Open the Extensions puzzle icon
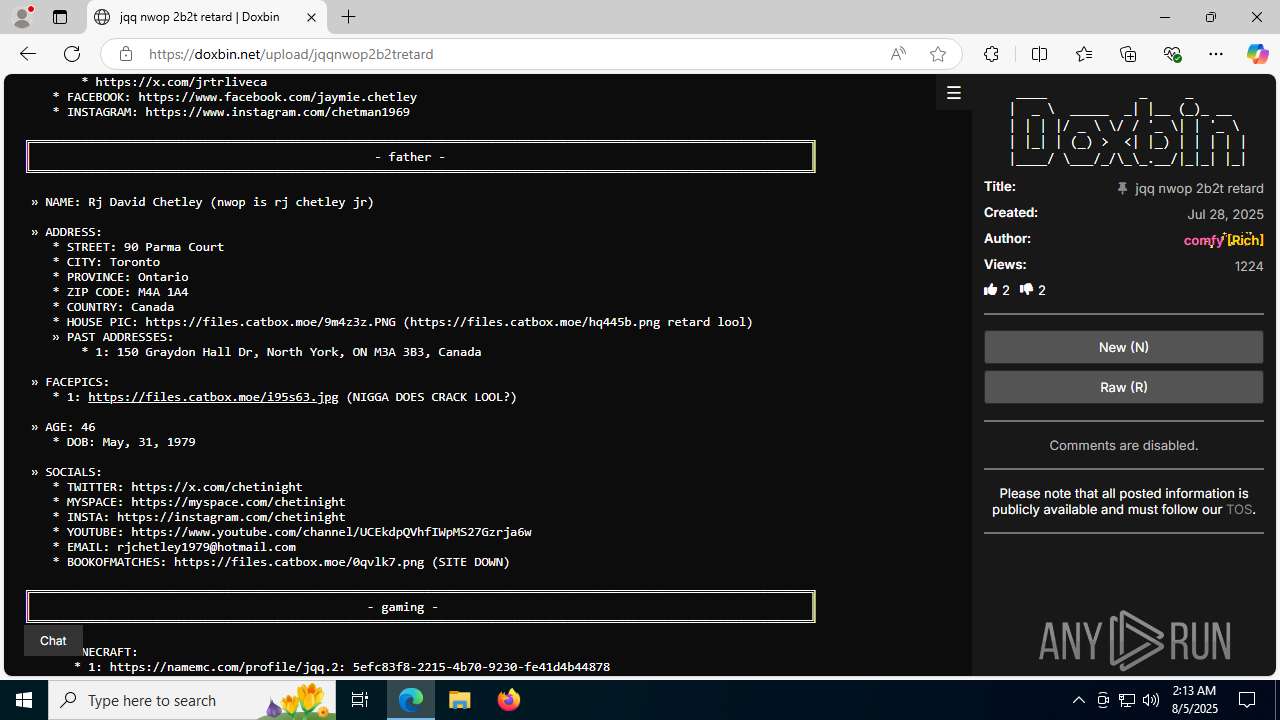The image size is (1280, 720). (x=991, y=54)
